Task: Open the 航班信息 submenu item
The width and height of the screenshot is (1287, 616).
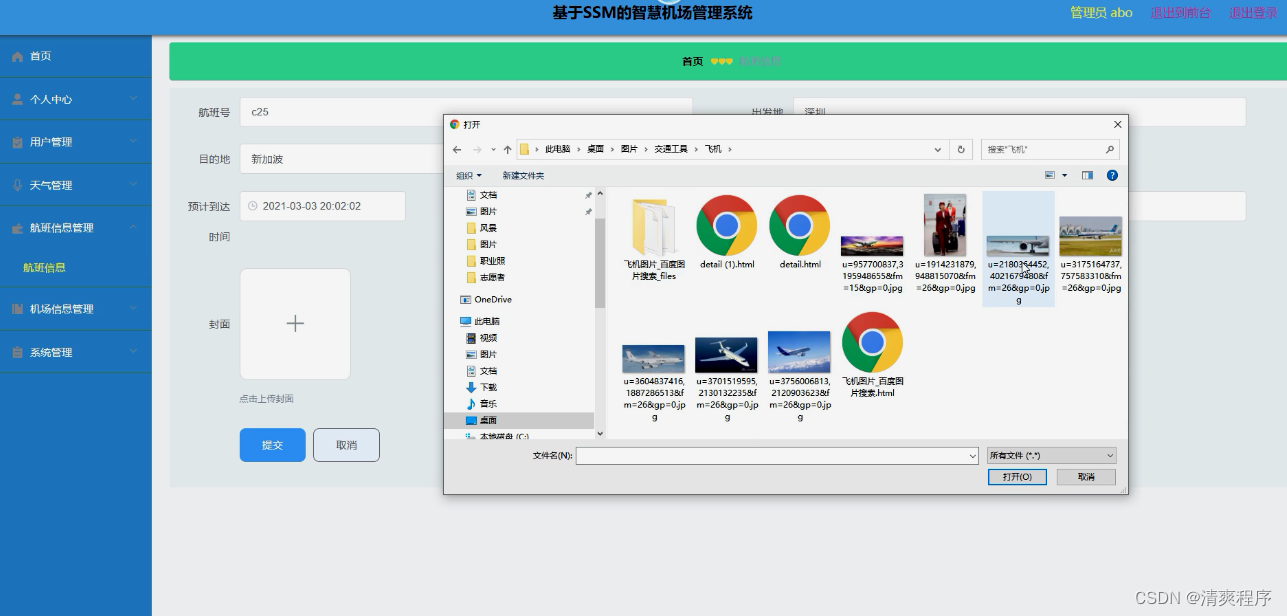Action: click(44, 268)
